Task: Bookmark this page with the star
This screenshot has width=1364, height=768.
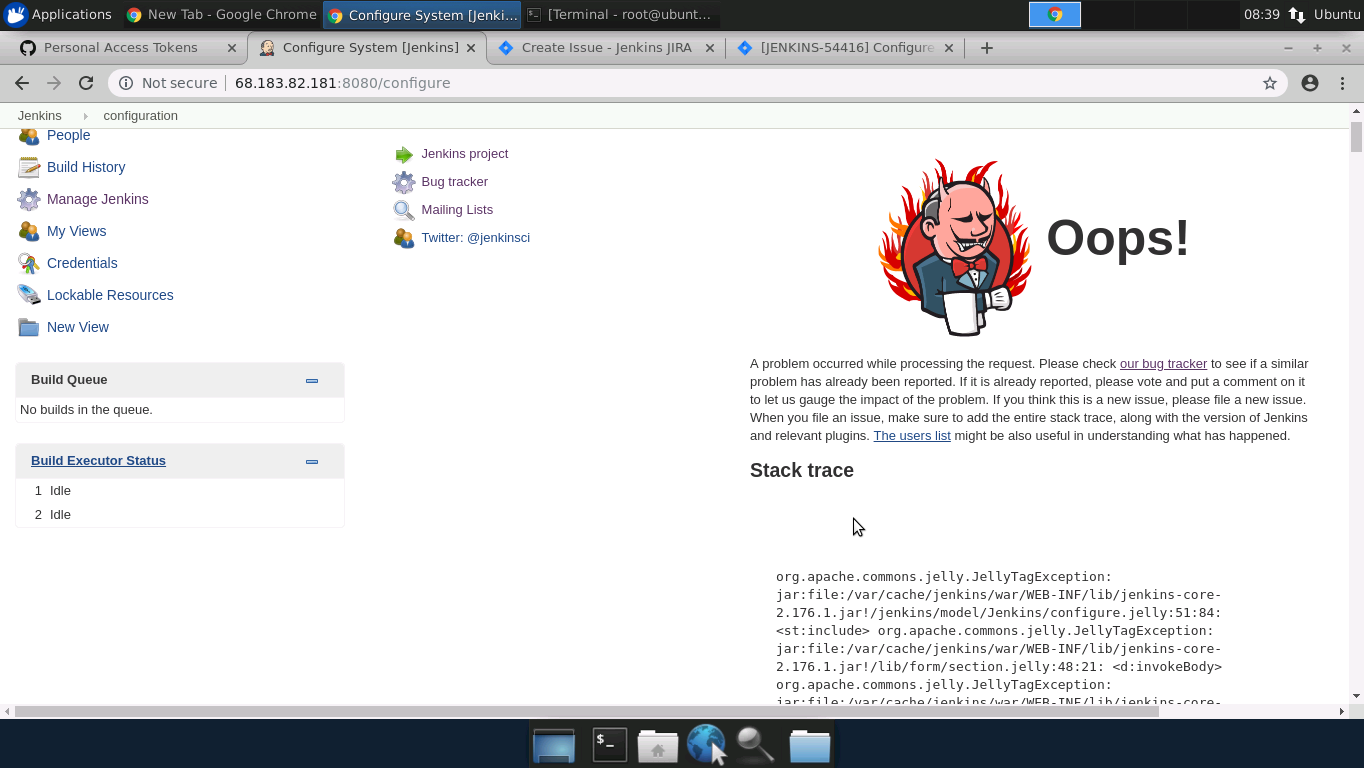Action: pos(1270,83)
